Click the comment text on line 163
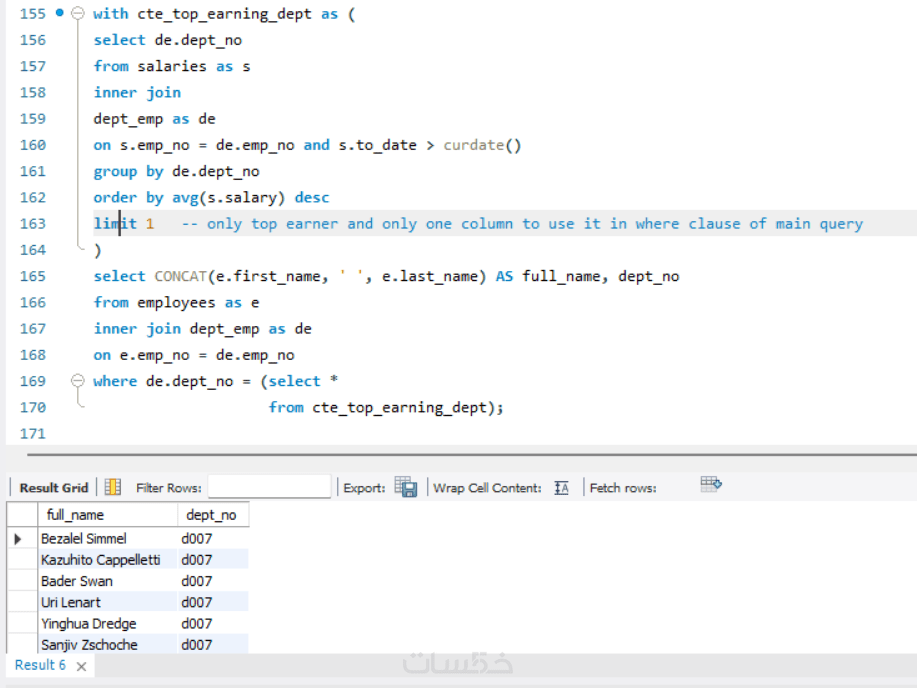 (x=522, y=223)
